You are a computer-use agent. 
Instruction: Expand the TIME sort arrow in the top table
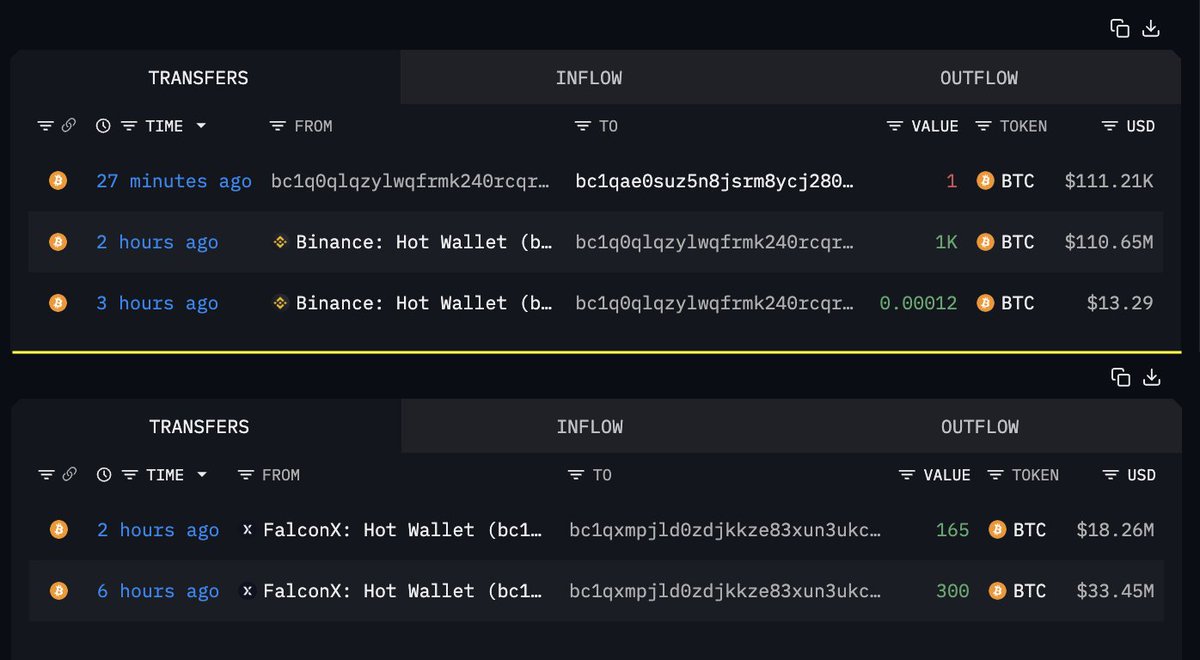click(201, 126)
